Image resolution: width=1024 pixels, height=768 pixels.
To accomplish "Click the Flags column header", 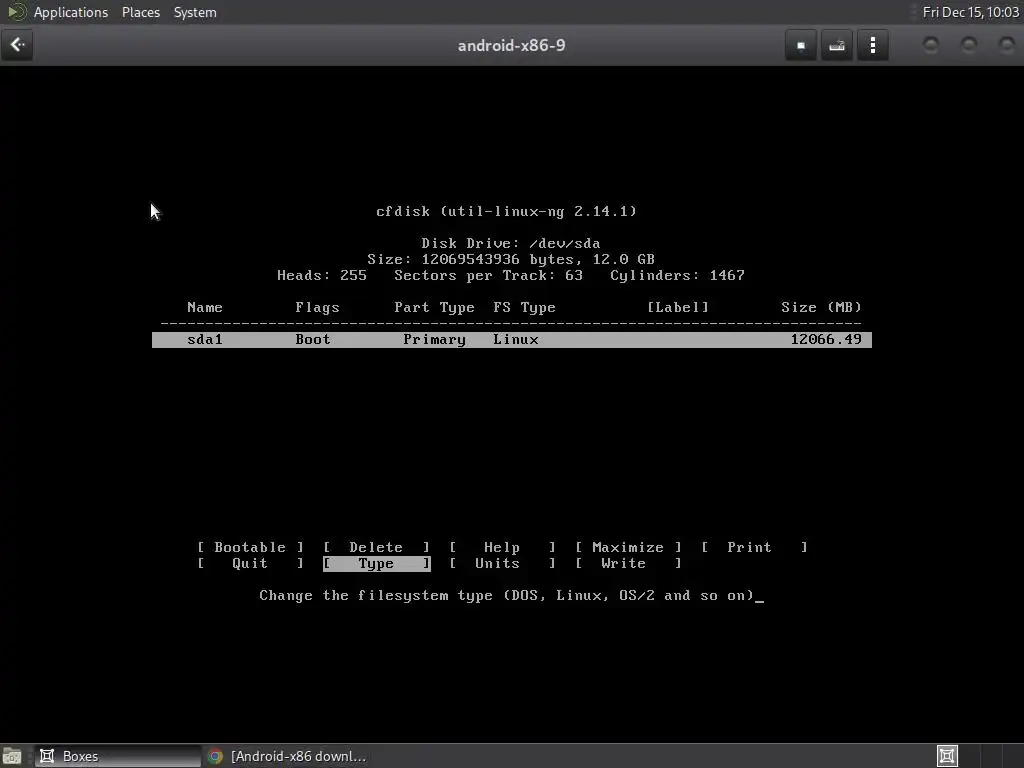I will pyautogui.click(x=317, y=308).
